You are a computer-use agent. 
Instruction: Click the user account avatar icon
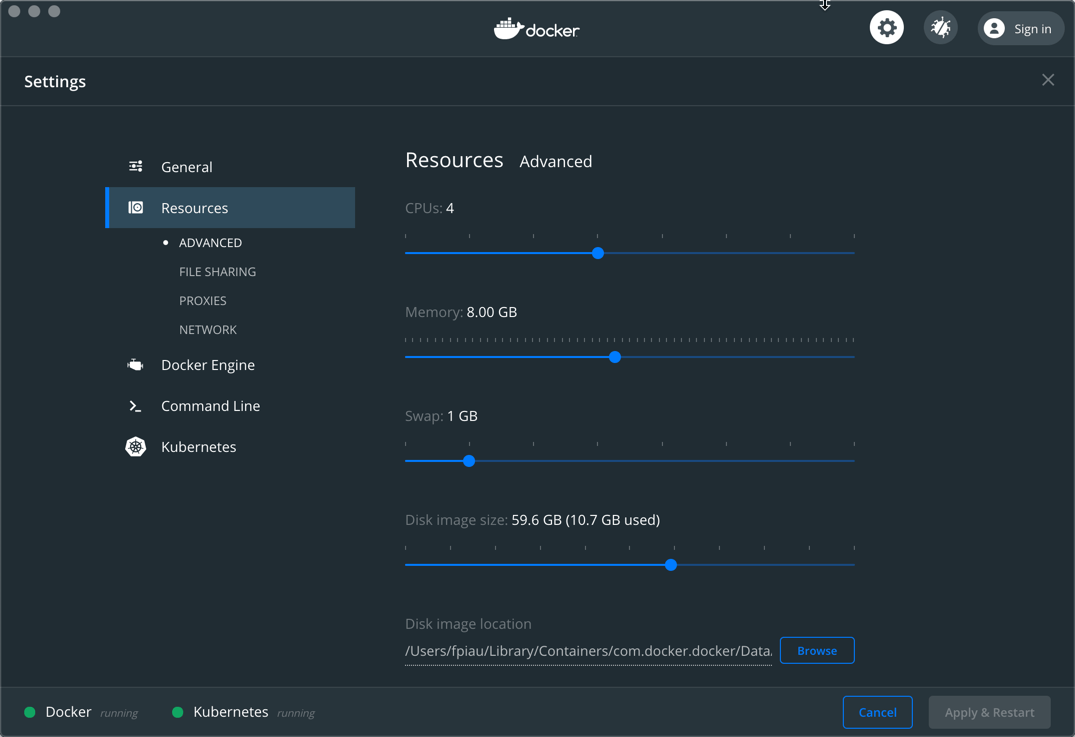tap(994, 28)
